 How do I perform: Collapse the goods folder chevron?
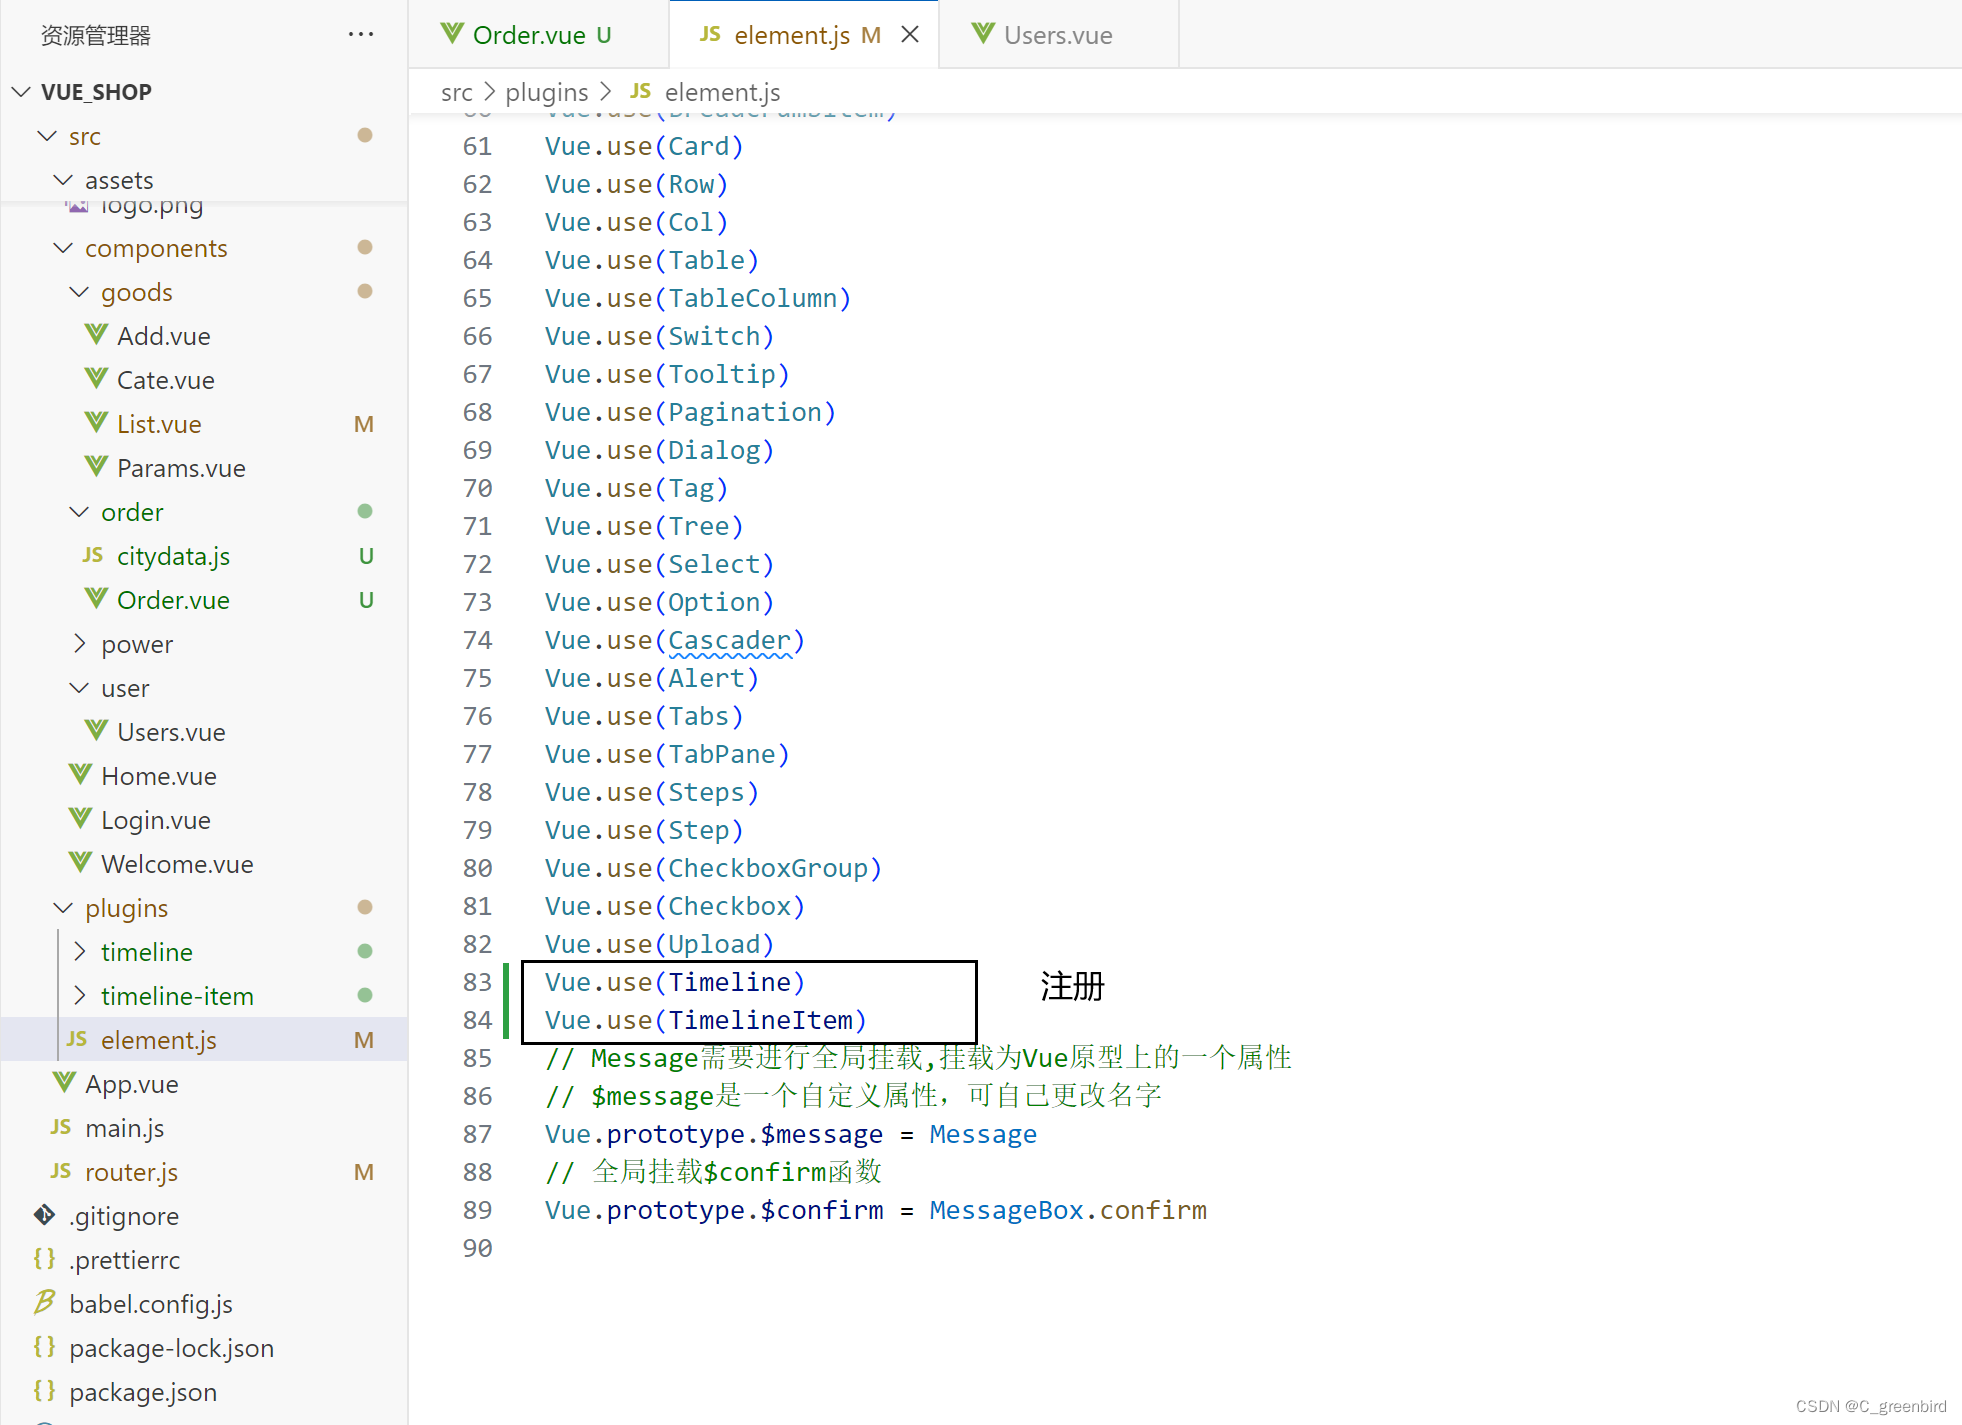click(79, 292)
